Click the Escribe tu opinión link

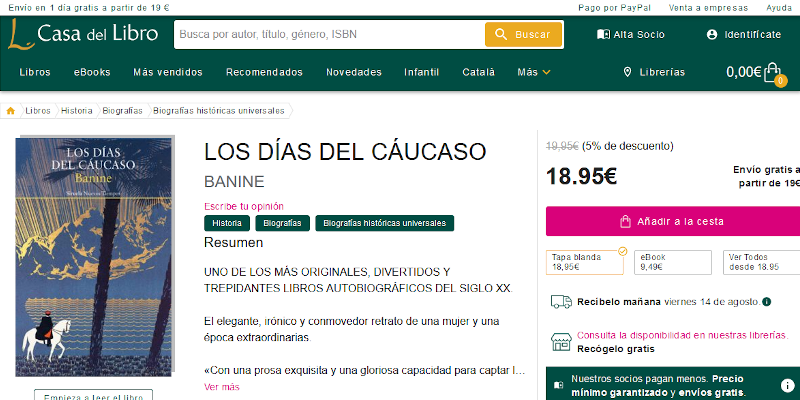[244, 206]
